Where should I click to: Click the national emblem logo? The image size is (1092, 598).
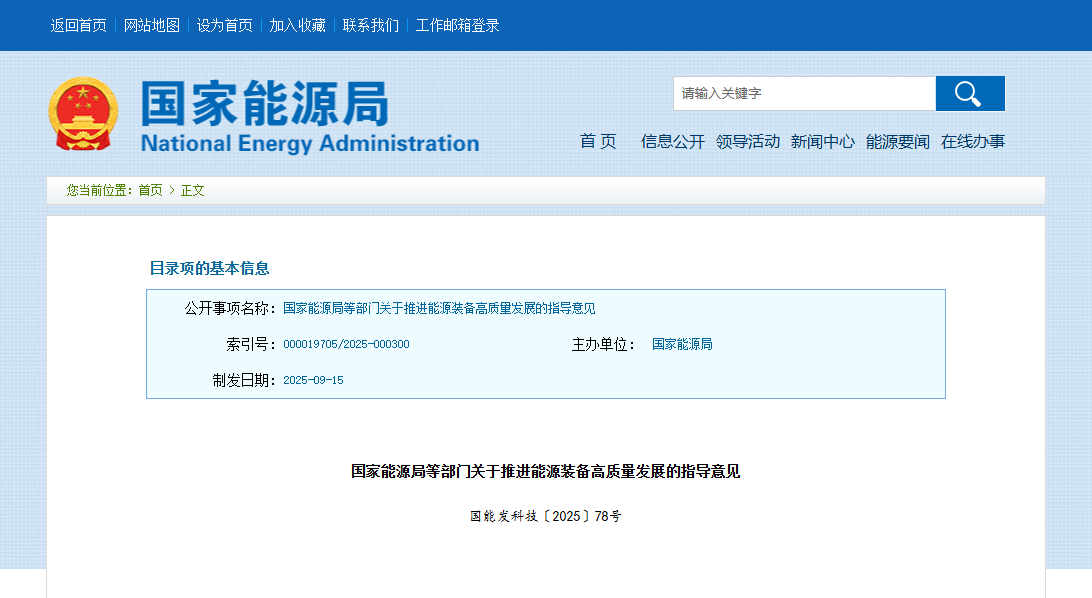85,113
